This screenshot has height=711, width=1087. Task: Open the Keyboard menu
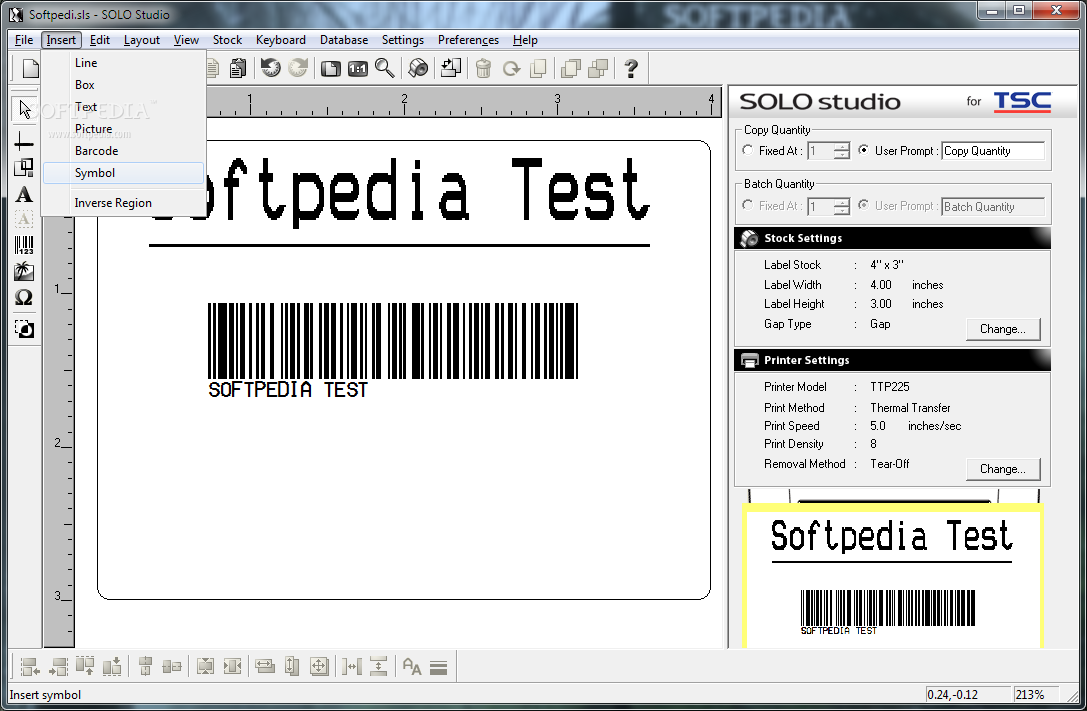tap(281, 40)
